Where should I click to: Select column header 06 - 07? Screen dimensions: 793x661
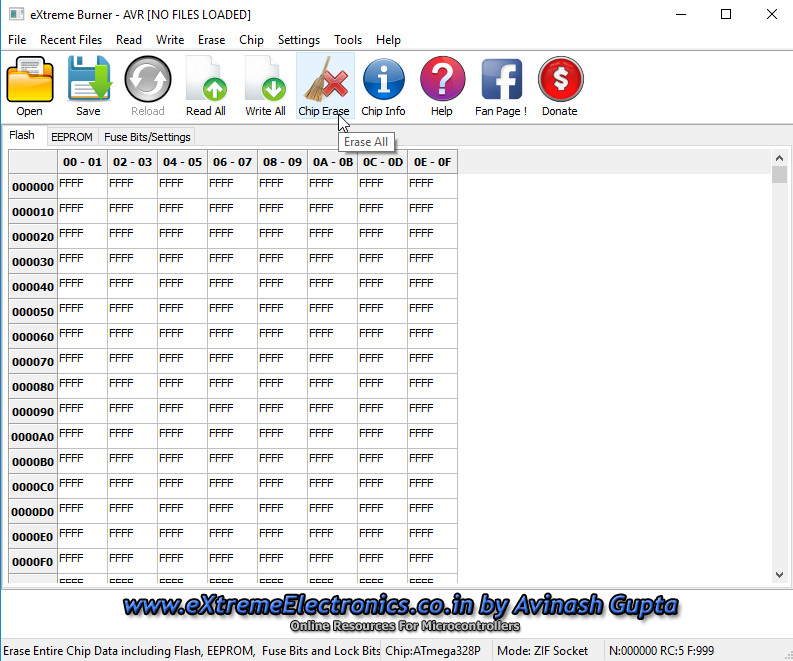[x=233, y=162]
